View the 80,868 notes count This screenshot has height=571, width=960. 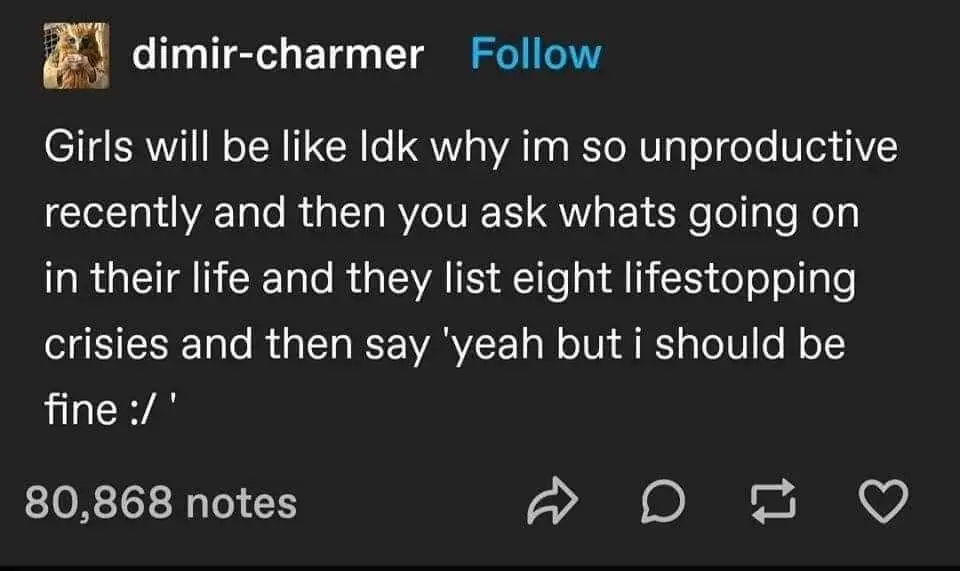tap(161, 502)
